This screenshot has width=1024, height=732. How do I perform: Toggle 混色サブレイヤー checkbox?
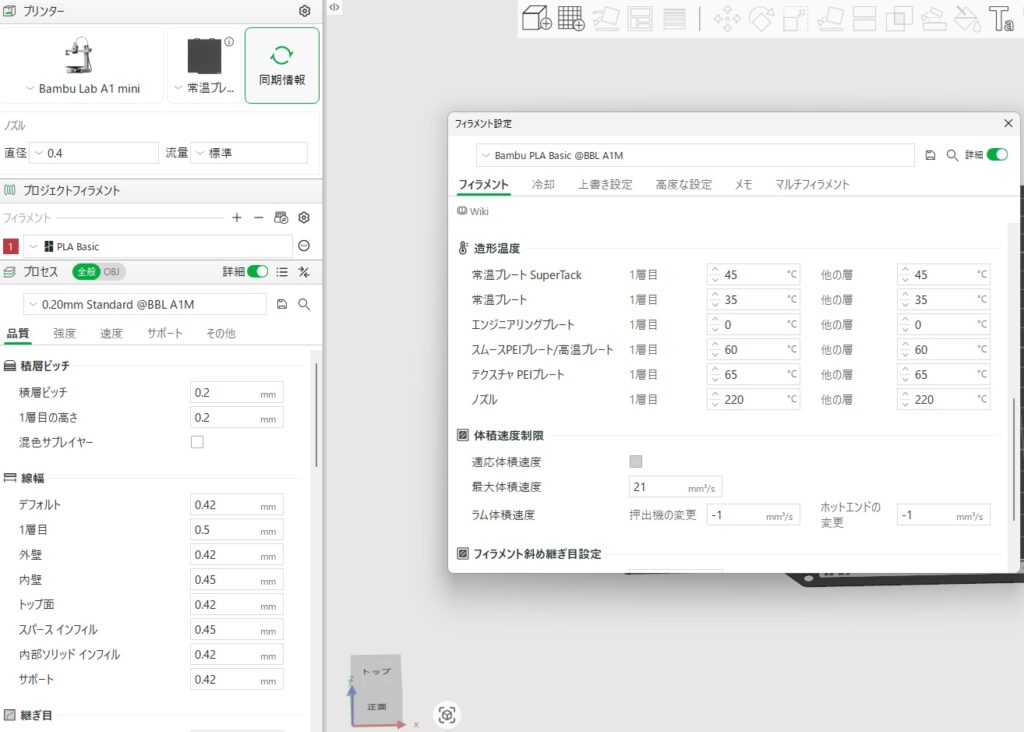click(x=197, y=442)
